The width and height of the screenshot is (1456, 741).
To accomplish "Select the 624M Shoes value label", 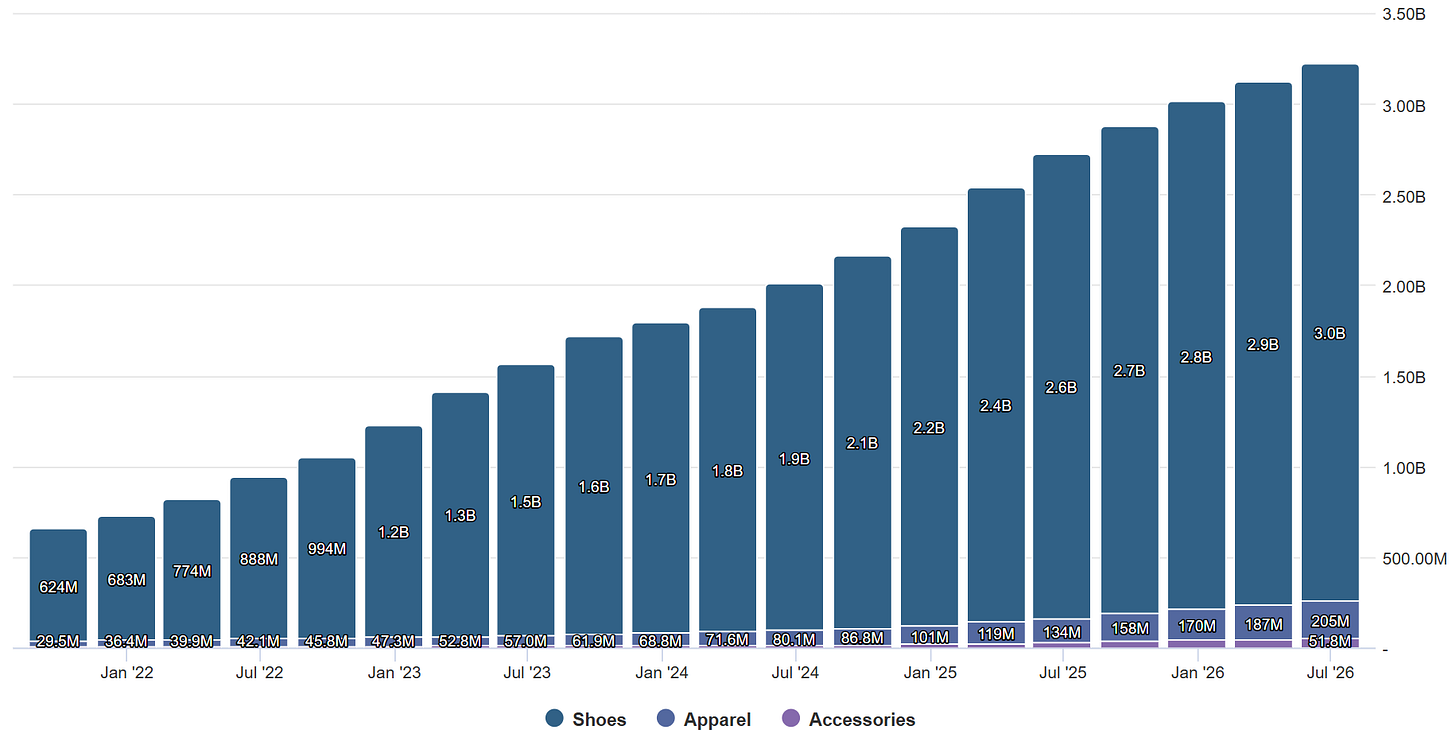I will [x=58, y=587].
